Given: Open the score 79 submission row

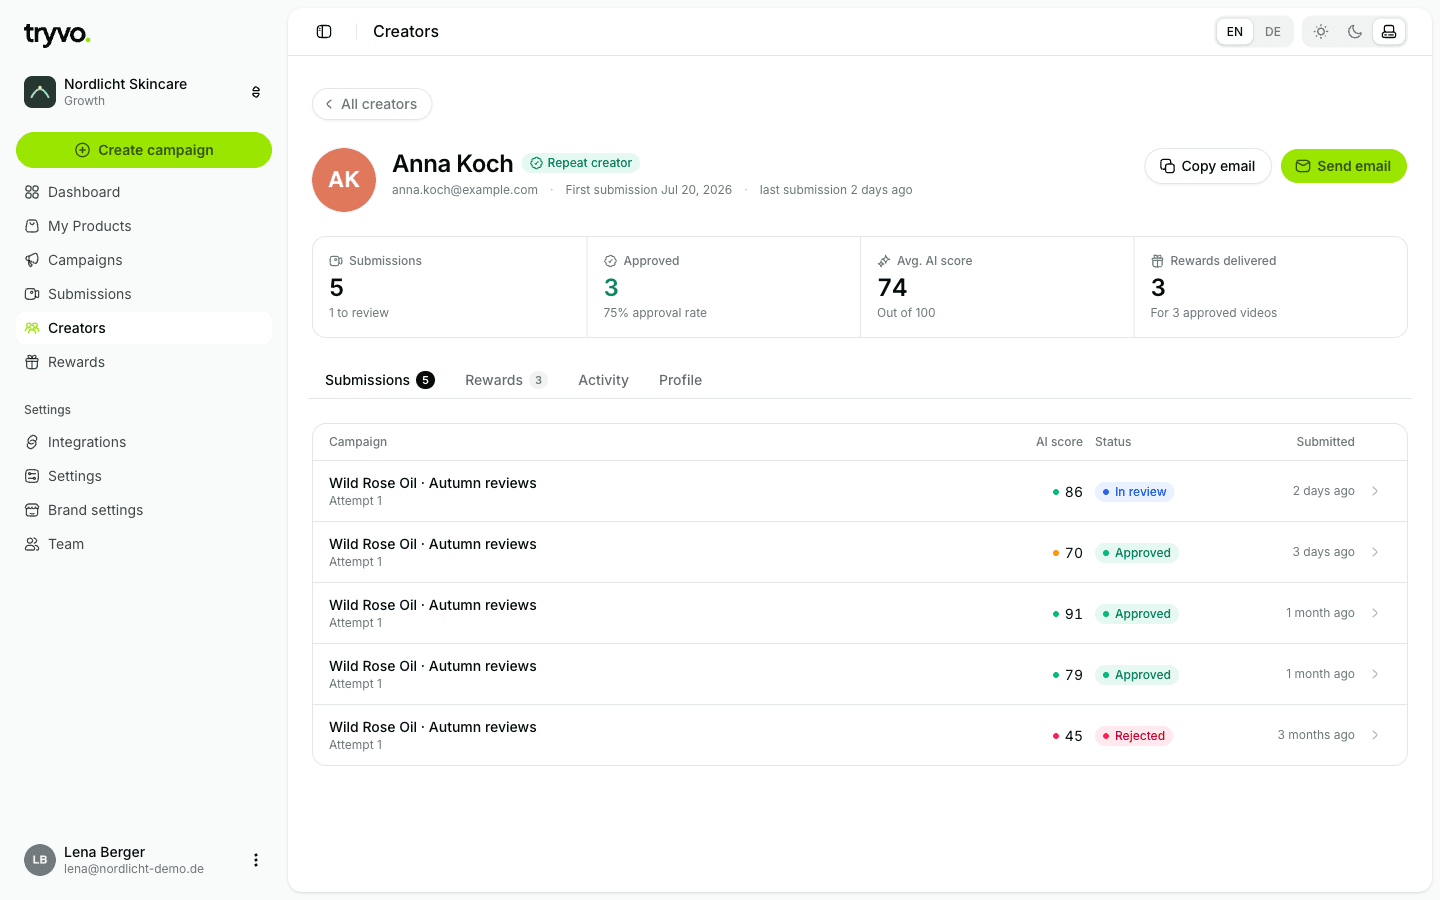Looking at the screenshot, I should tap(860, 674).
